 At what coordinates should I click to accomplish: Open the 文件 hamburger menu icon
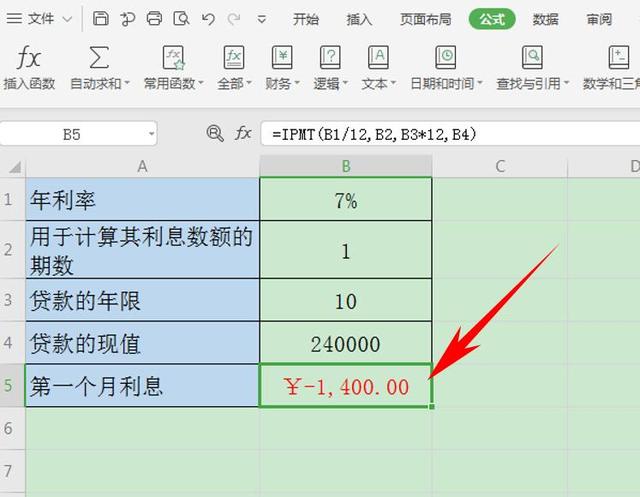14,19
